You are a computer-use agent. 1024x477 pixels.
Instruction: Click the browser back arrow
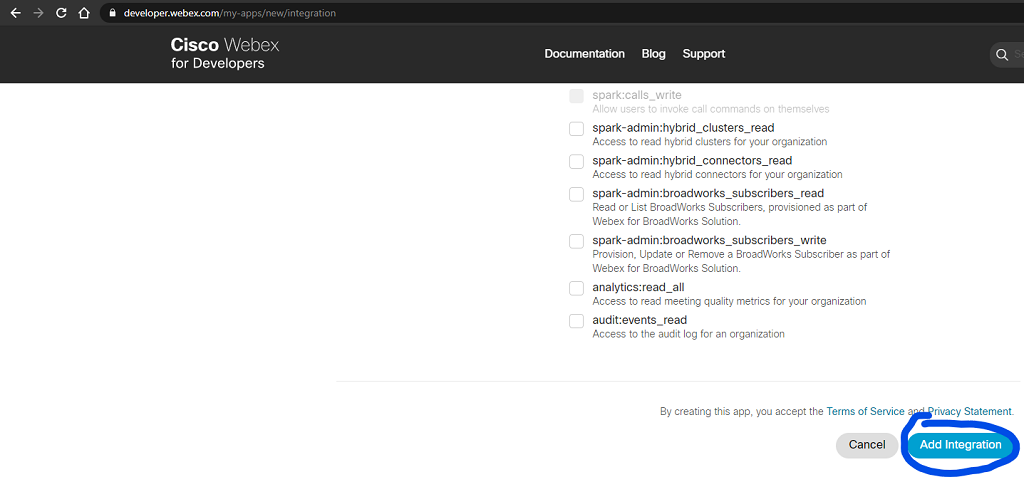tap(15, 13)
